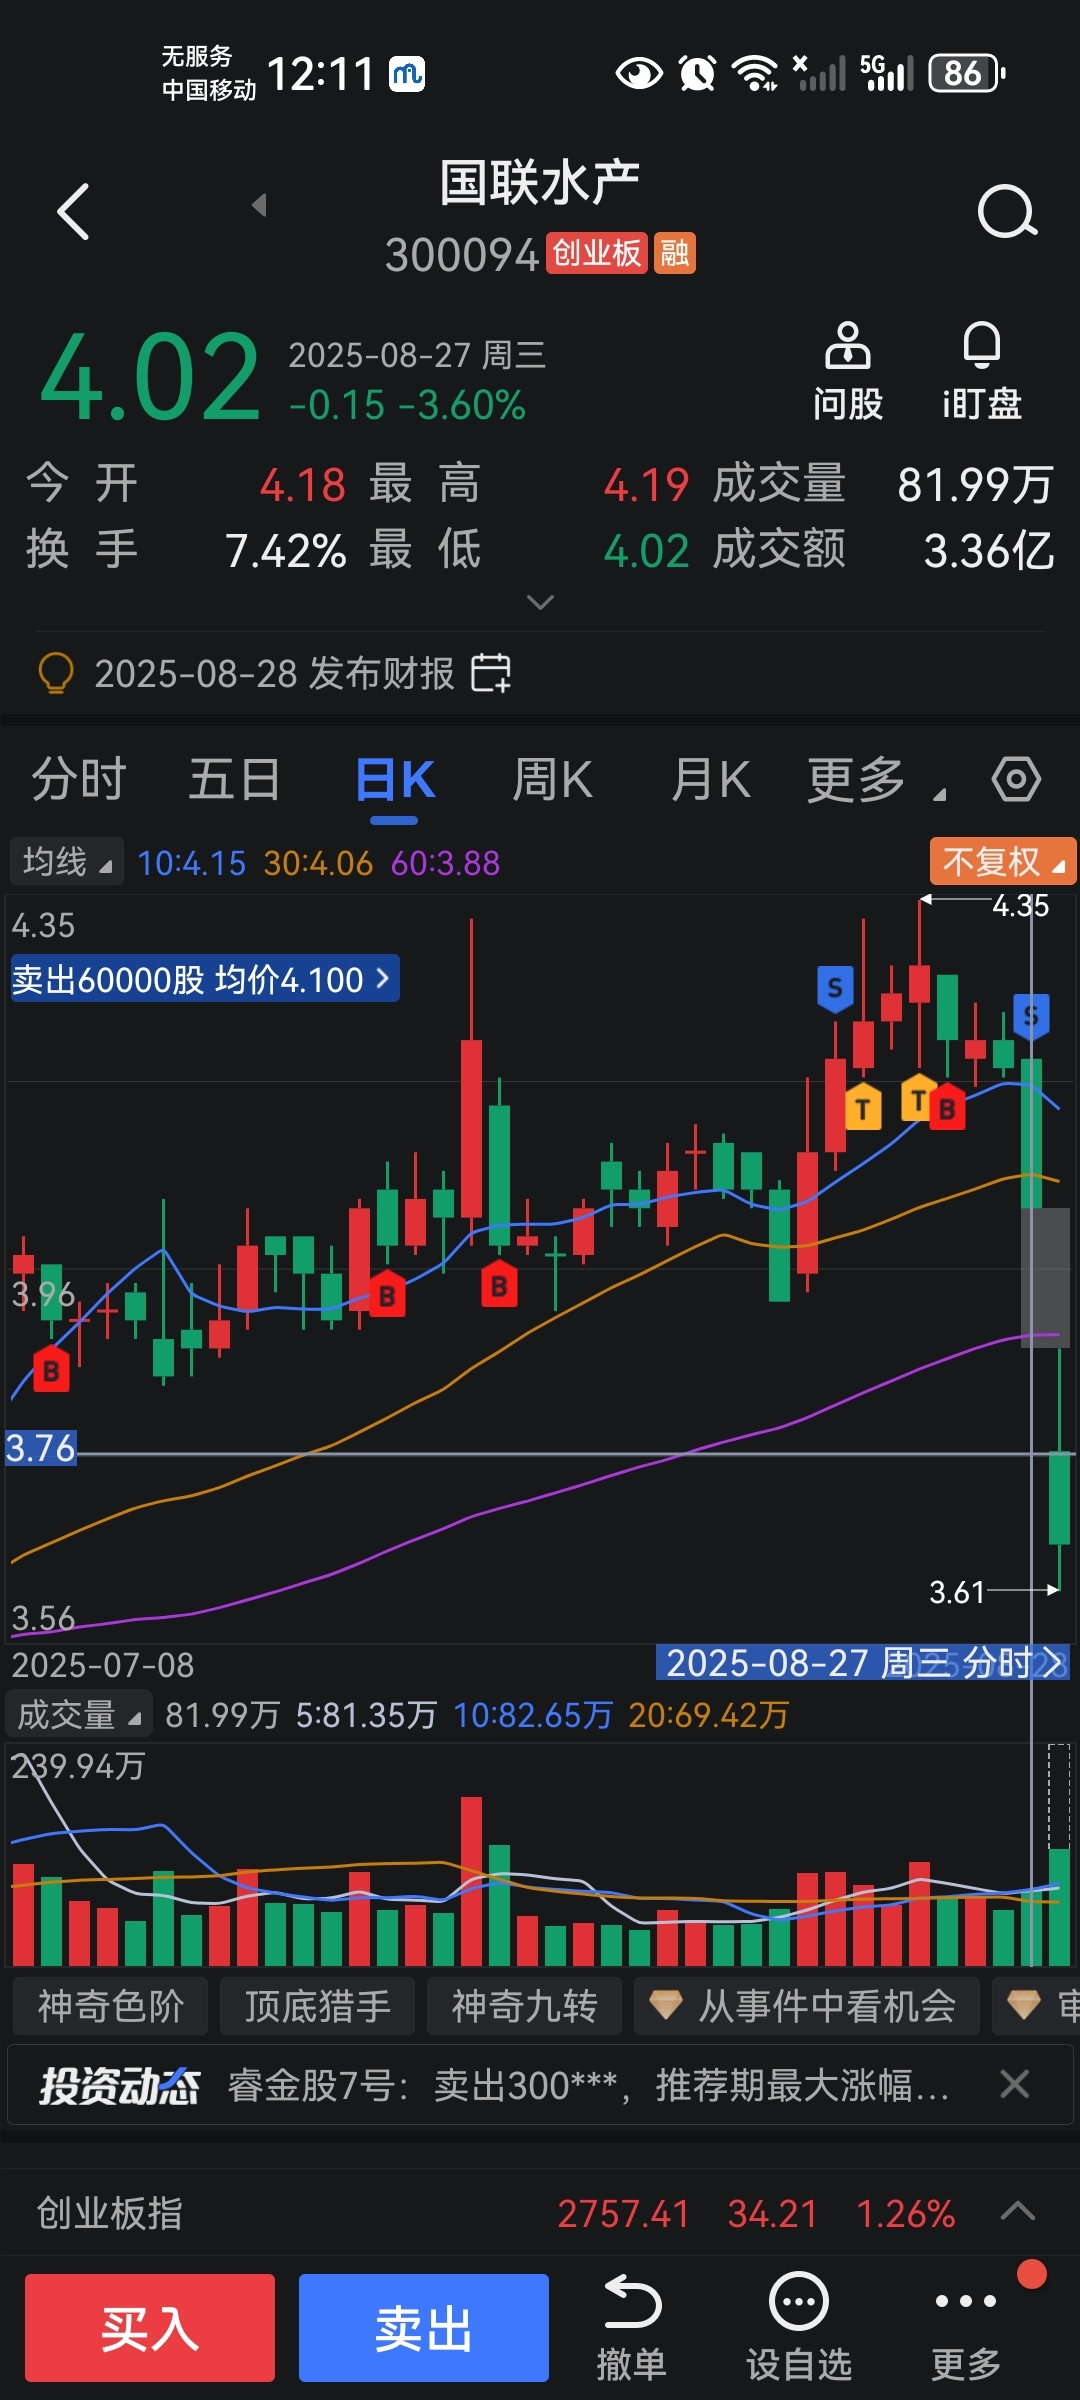Tap the battery indicator in status bar
Screen dimensions: 1080x2400
[x=966, y=73]
